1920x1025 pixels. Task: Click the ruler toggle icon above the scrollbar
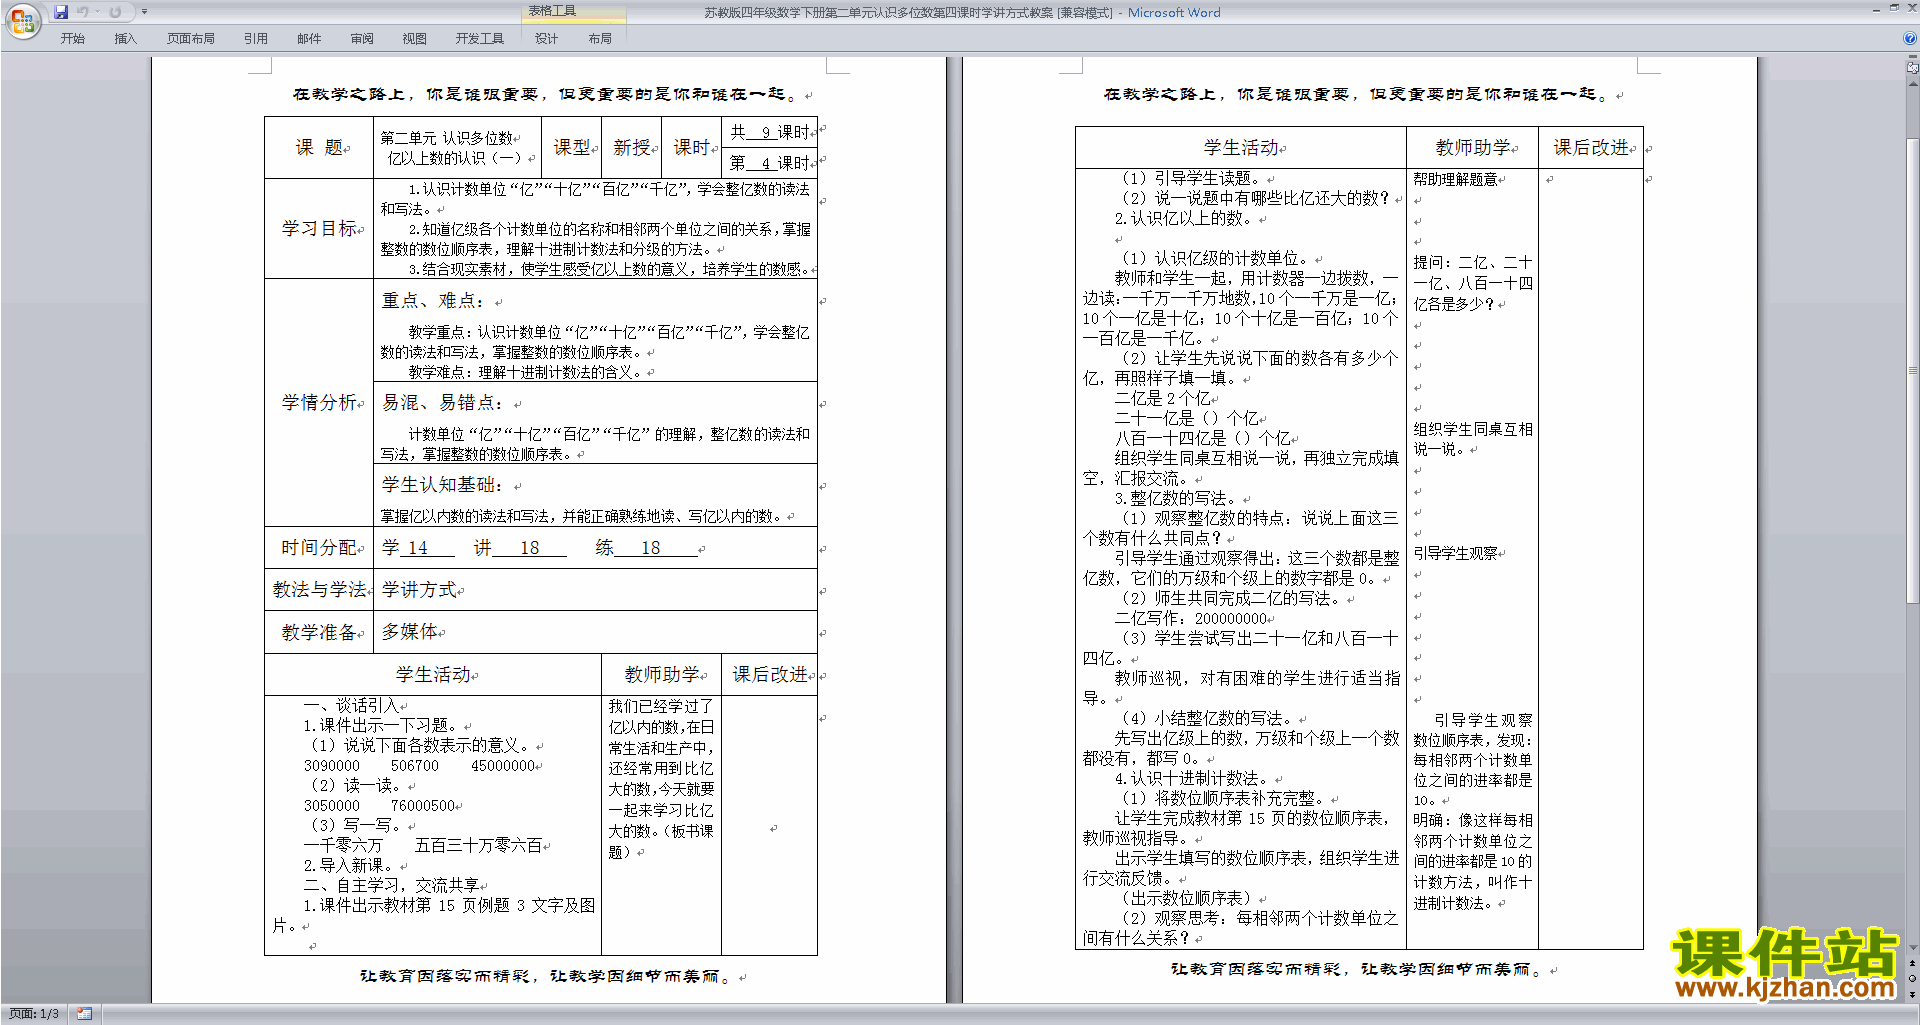pyautogui.click(x=1913, y=68)
